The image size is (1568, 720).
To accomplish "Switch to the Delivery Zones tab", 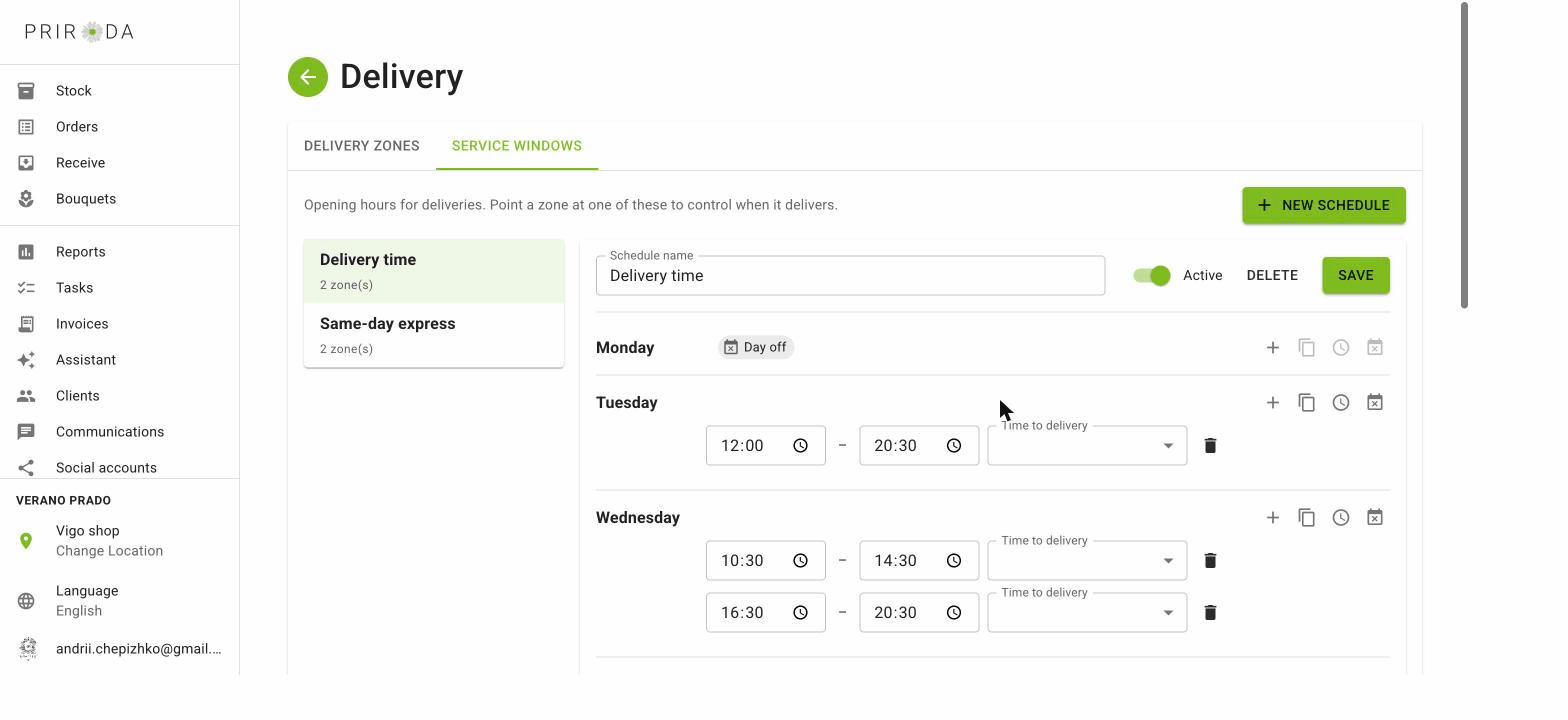I will click(362, 146).
